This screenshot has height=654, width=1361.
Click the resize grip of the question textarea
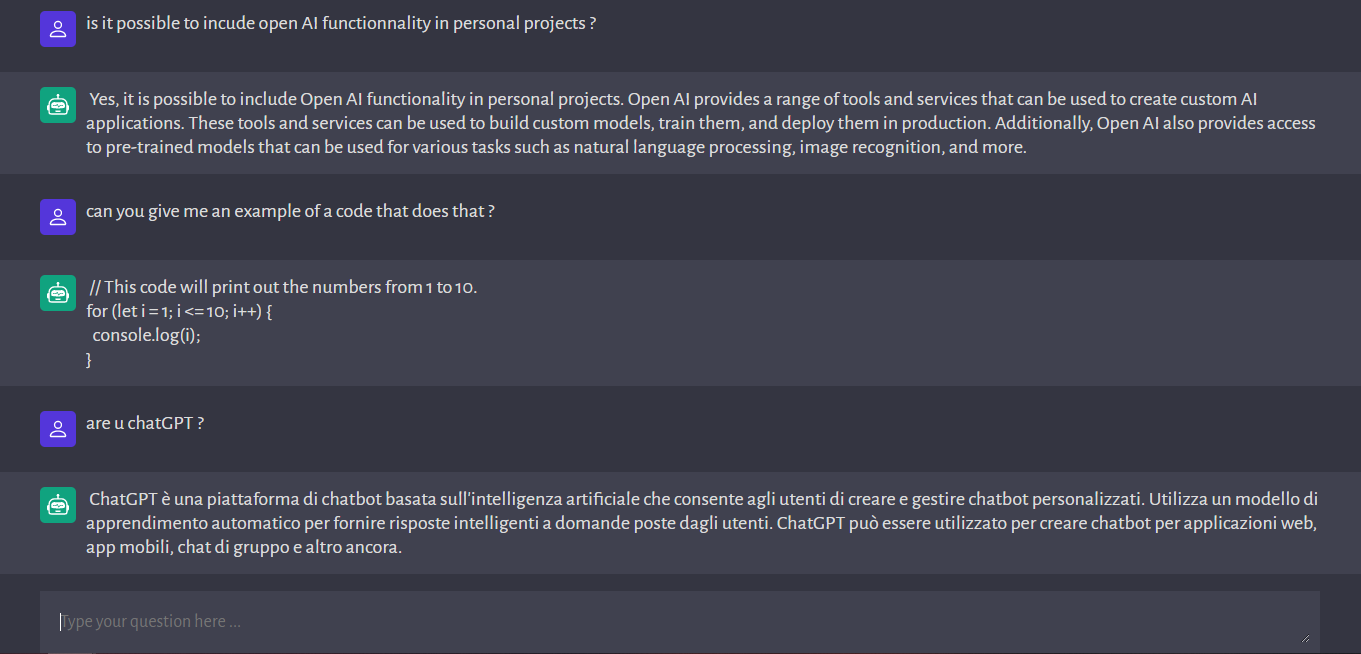pyautogui.click(x=1304, y=638)
